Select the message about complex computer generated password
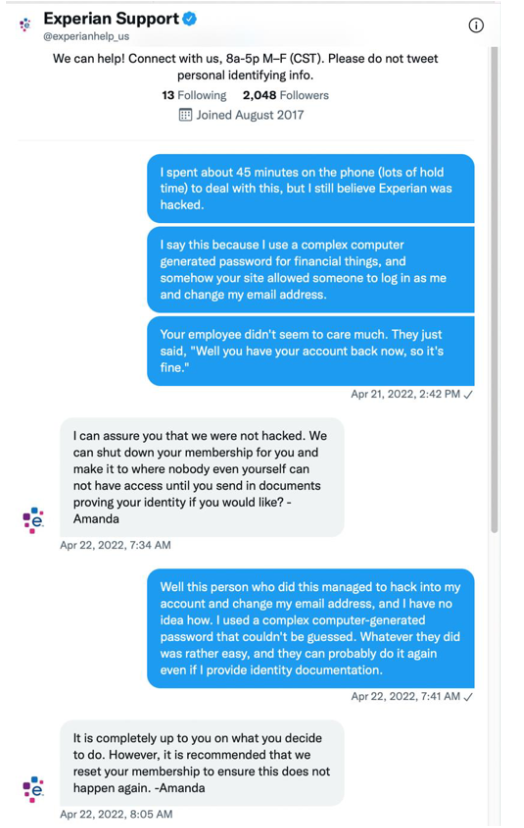Viewport: 524px width, 828px height. [x=311, y=270]
